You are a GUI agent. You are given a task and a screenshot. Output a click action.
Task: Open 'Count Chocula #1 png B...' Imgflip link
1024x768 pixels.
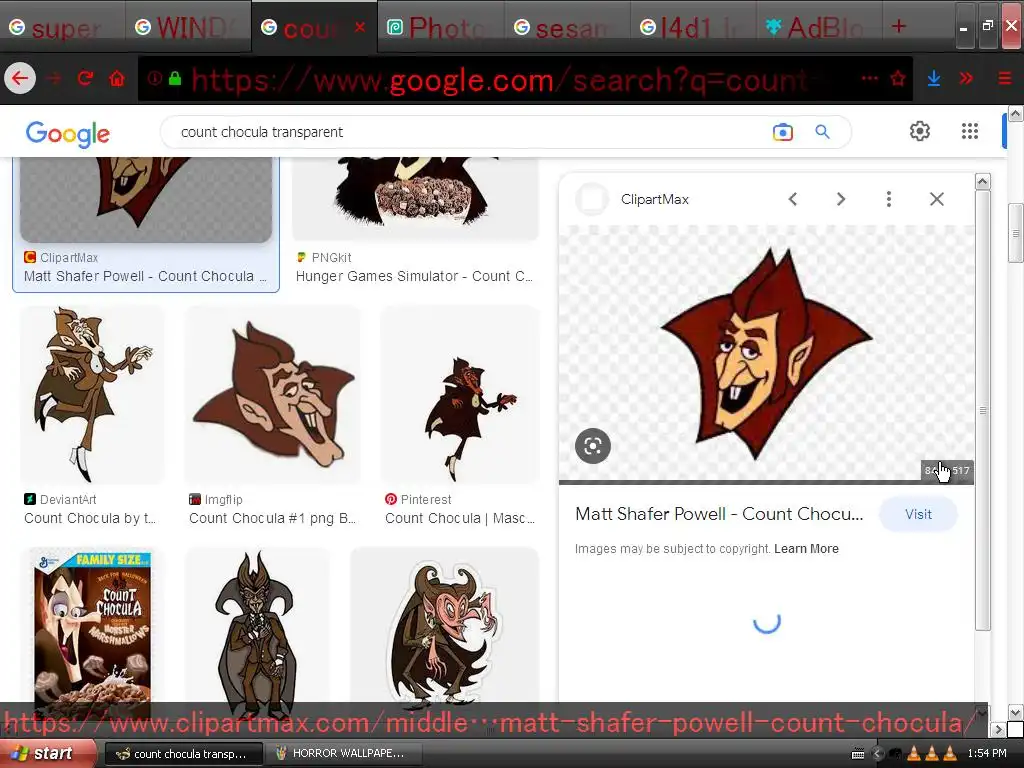pyautogui.click(x=272, y=519)
